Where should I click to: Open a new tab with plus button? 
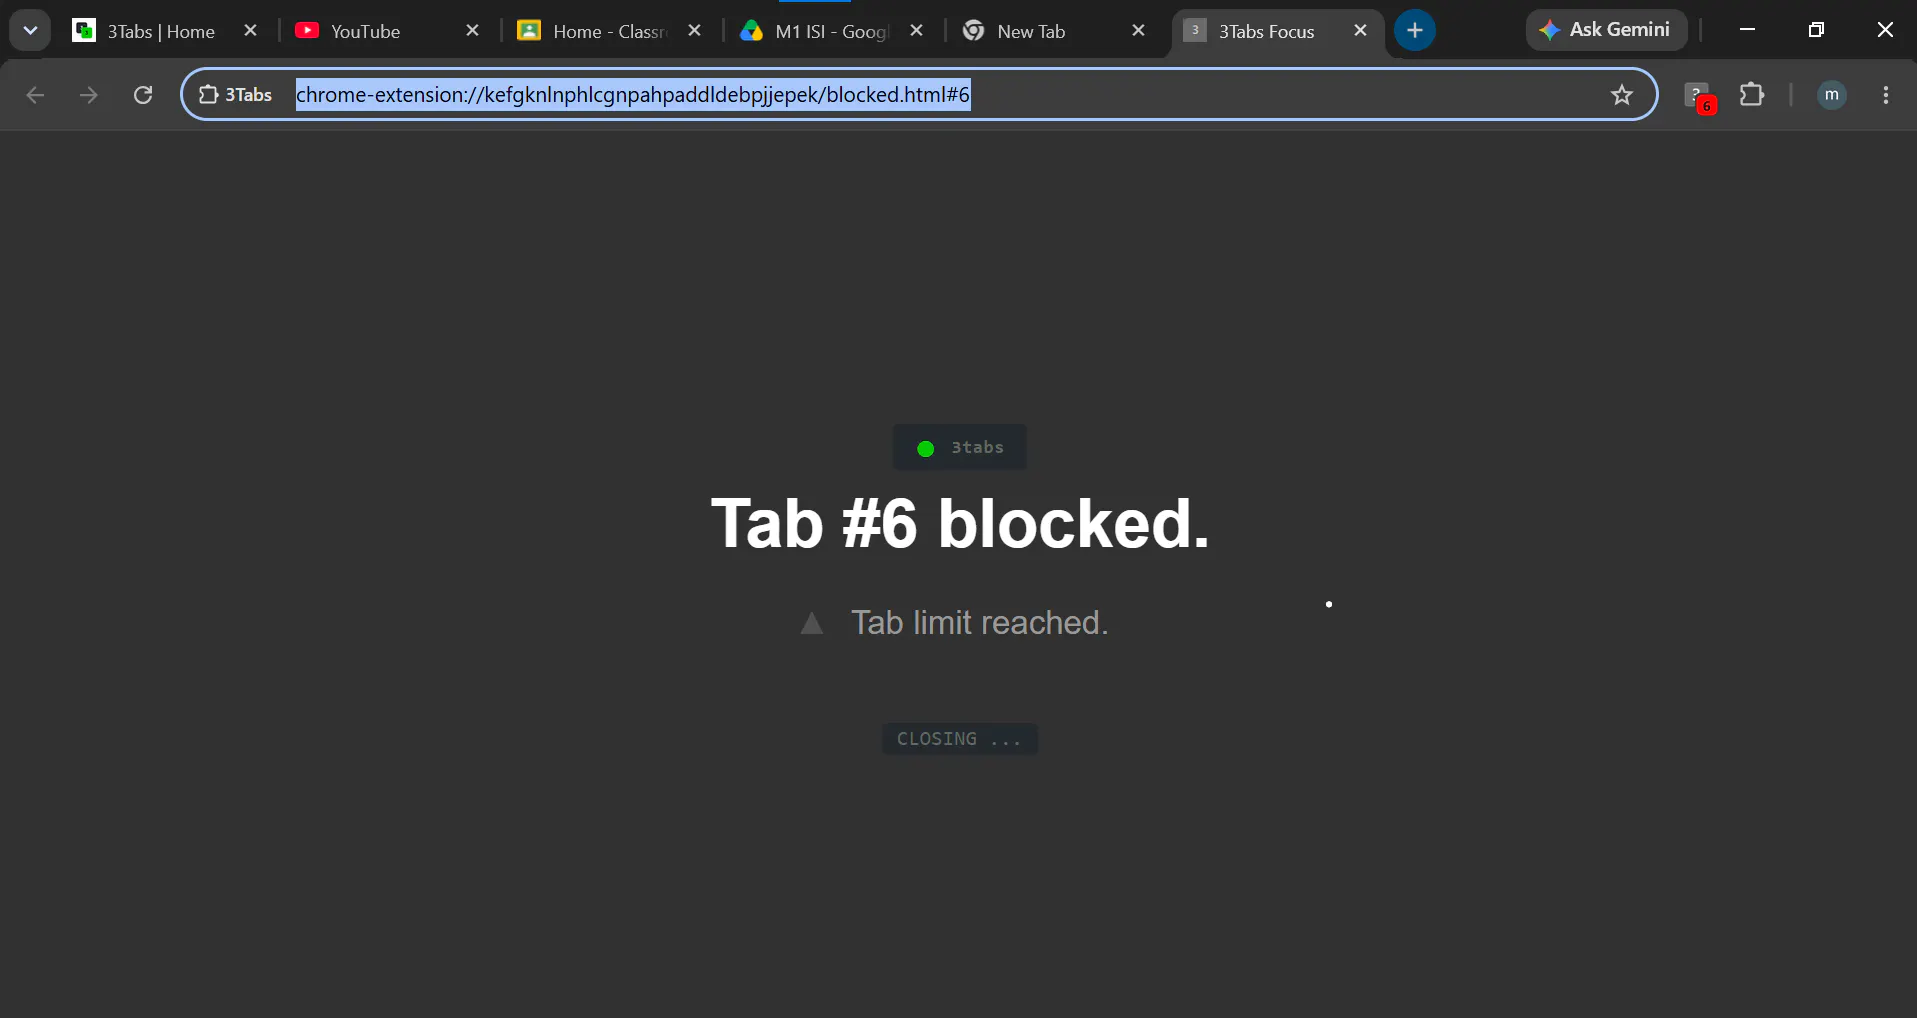[1415, 30]
